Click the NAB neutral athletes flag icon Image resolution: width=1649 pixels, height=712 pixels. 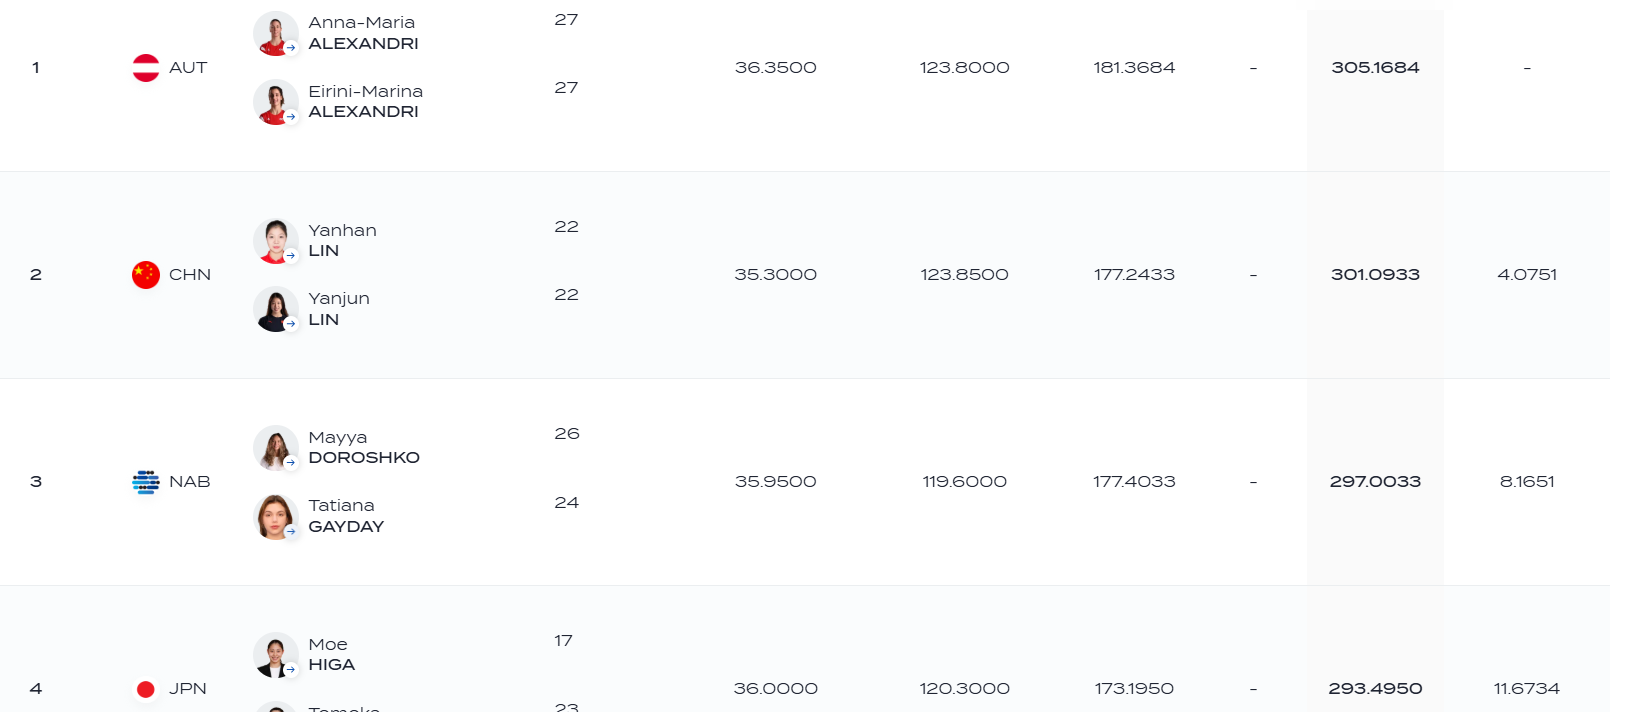tap(146, 482)
